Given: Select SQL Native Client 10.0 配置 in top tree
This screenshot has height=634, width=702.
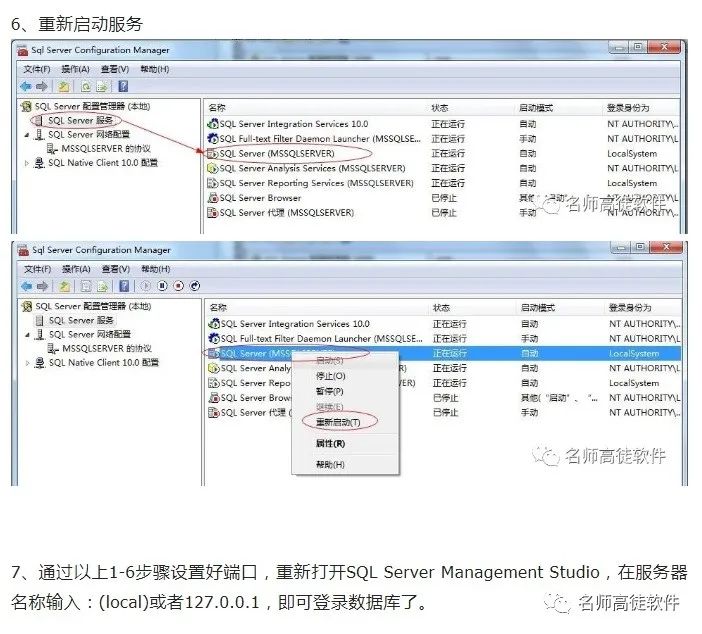Looking at the screenshot, I should click(103, 163).
